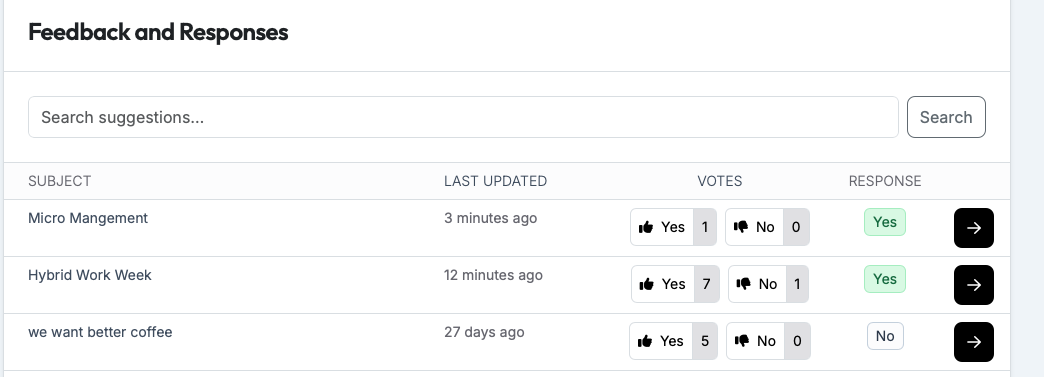Select the we want better coffee subject

(x=100, y=332)
